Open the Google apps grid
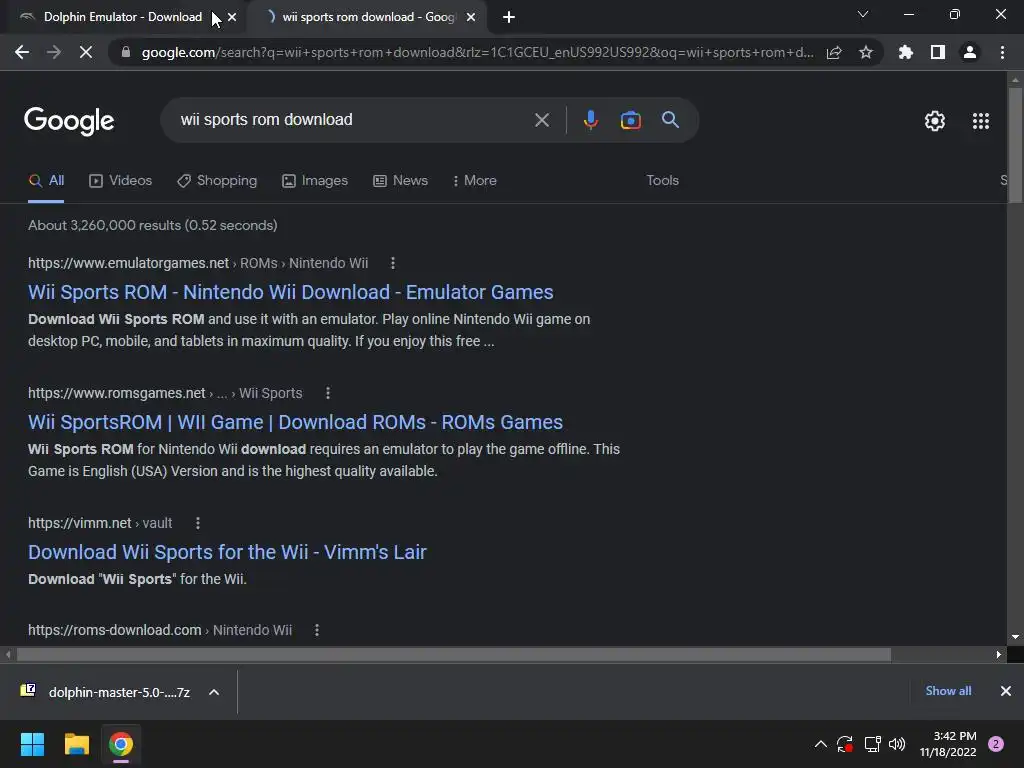1024x768 pixels. tap(980, 121)
